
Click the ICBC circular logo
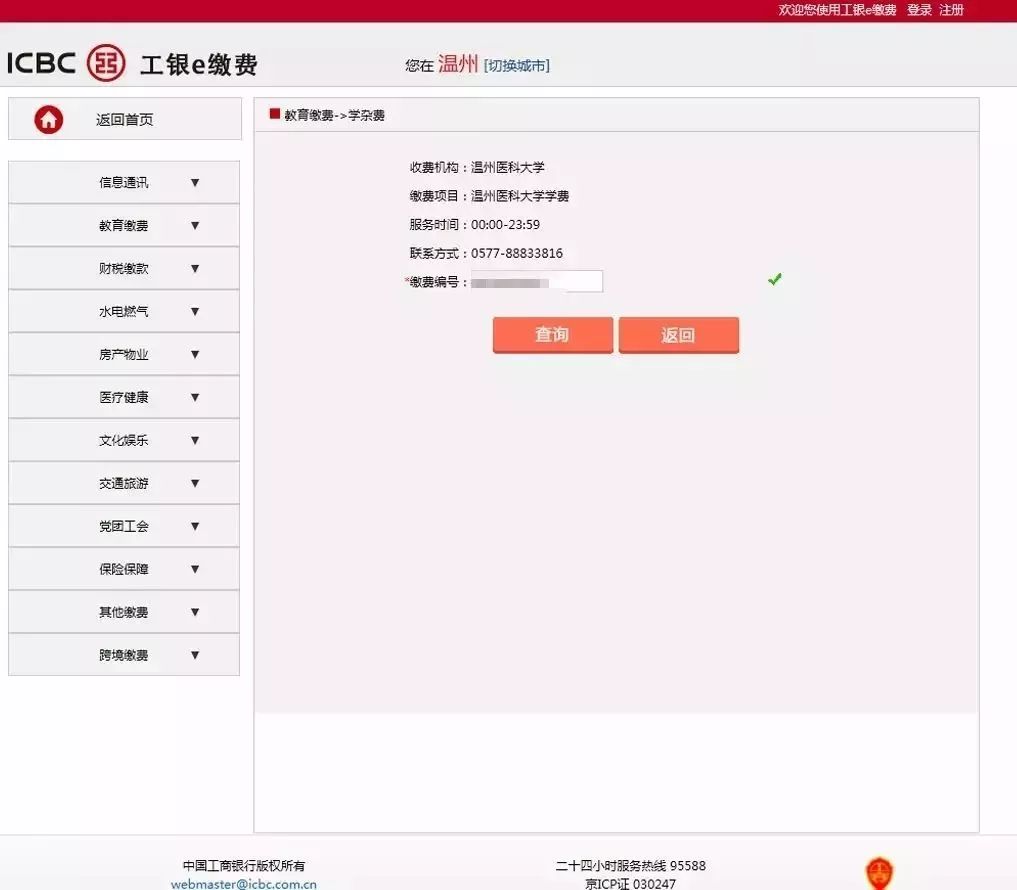click(106, 63)
